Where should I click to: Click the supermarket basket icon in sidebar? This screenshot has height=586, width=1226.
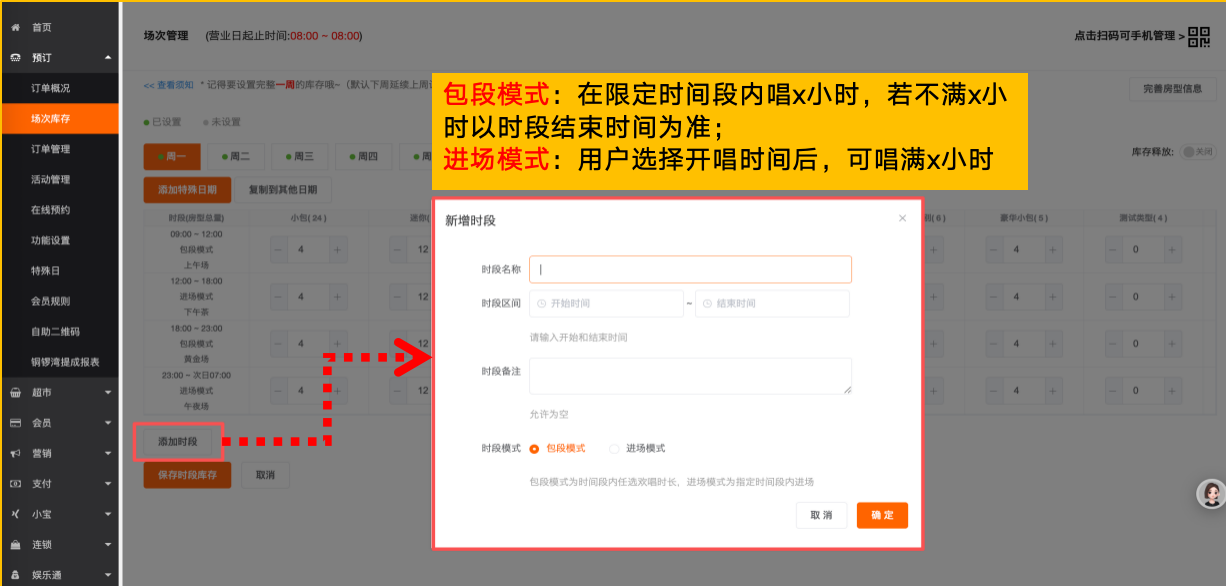pyautogui.click(x=15, y=392)
